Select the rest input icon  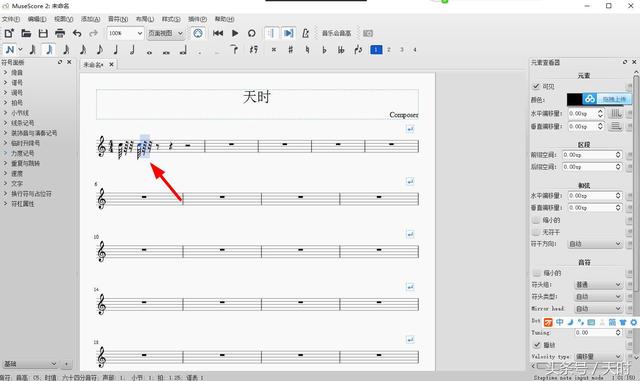tap(254, 50)
